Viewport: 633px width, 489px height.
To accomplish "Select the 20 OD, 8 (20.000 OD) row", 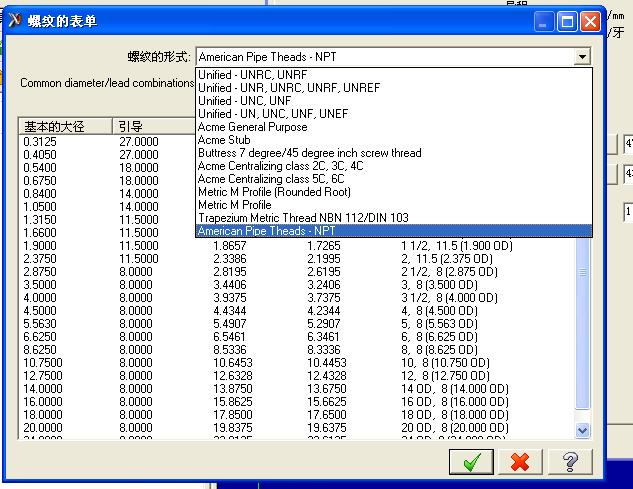I will pos(297,427).
